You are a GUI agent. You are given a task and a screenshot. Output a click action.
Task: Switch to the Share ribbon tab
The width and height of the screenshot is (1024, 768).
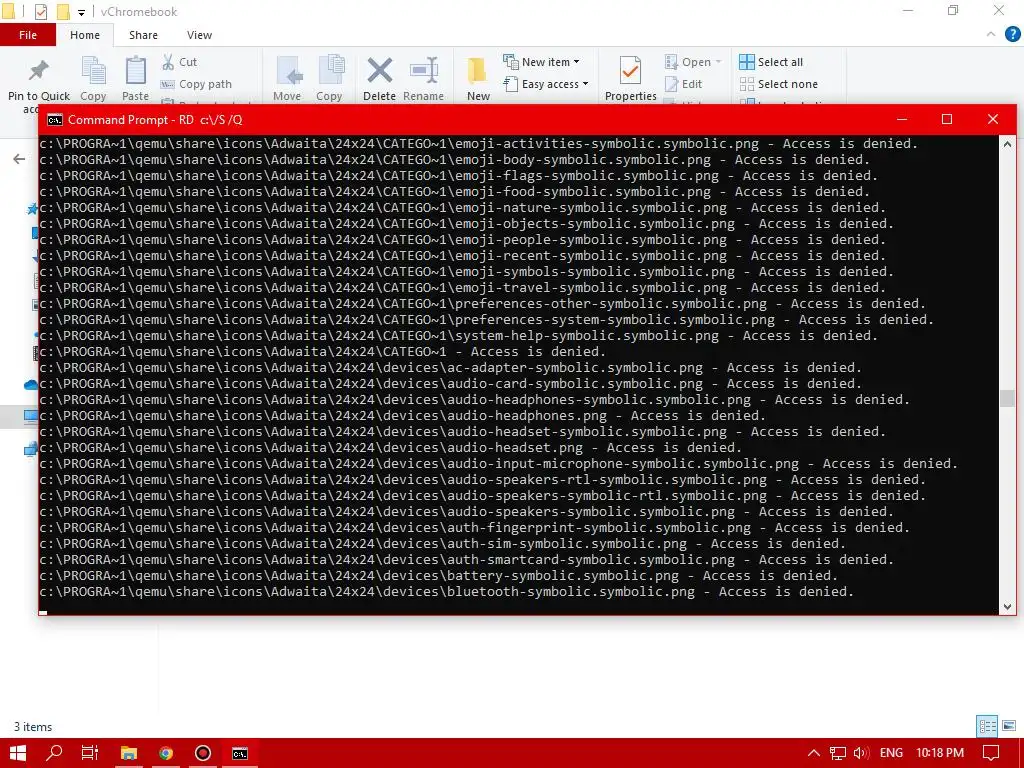click(143, 35)
